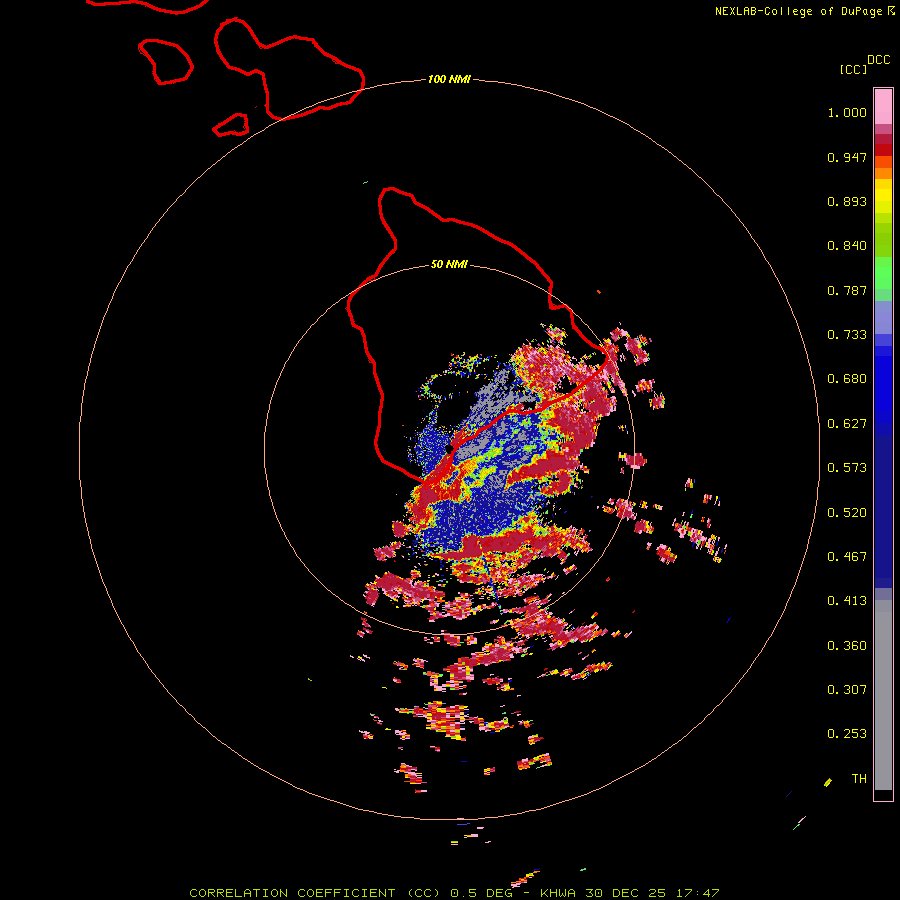Viewport: 900px width, 900px height.
Task: Click the 0.307 scale value
Action: [847, 690]
